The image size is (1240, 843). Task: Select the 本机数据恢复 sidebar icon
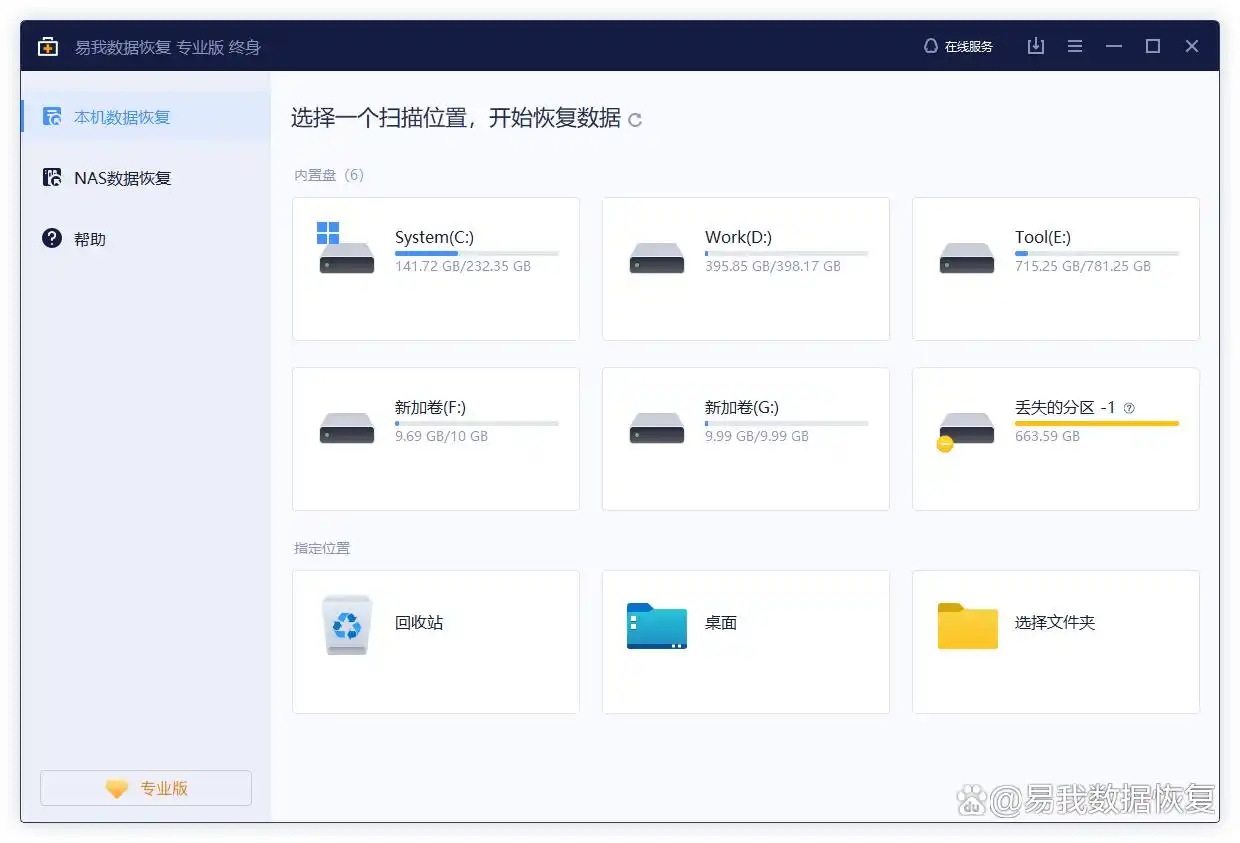pos(52,116)
